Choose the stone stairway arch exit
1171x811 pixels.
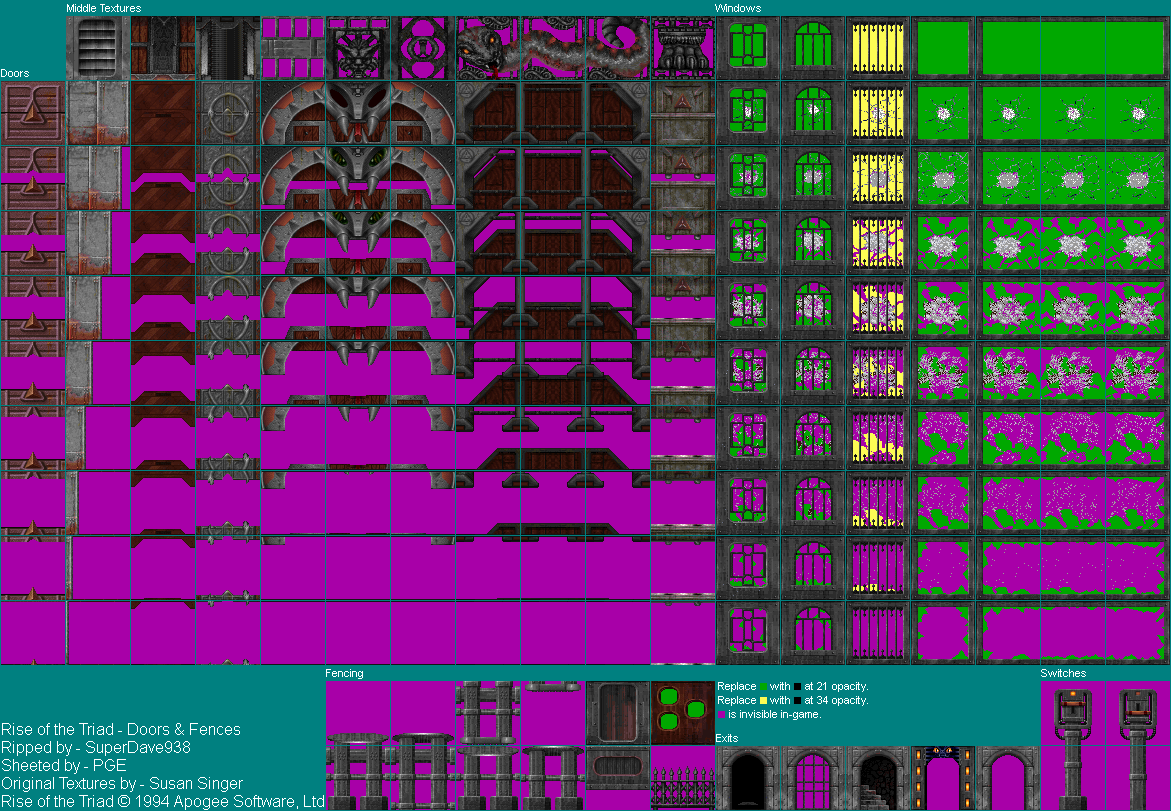[878, 777]
